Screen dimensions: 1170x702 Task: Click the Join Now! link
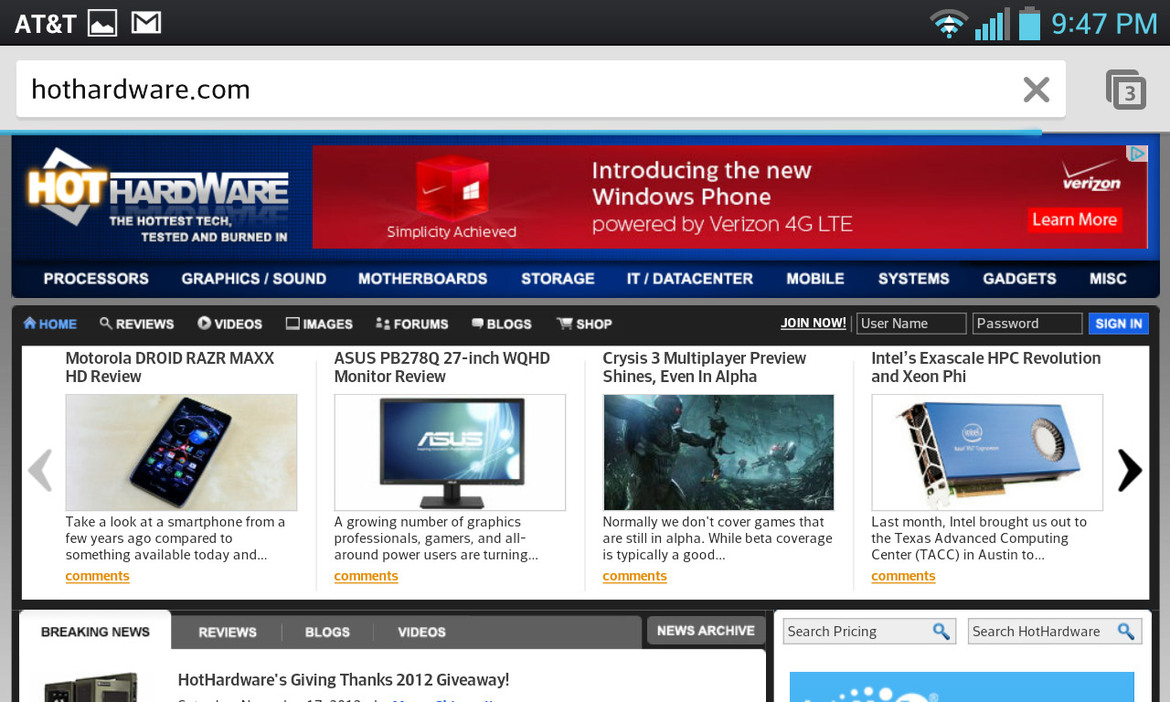(x=813, y=323)
